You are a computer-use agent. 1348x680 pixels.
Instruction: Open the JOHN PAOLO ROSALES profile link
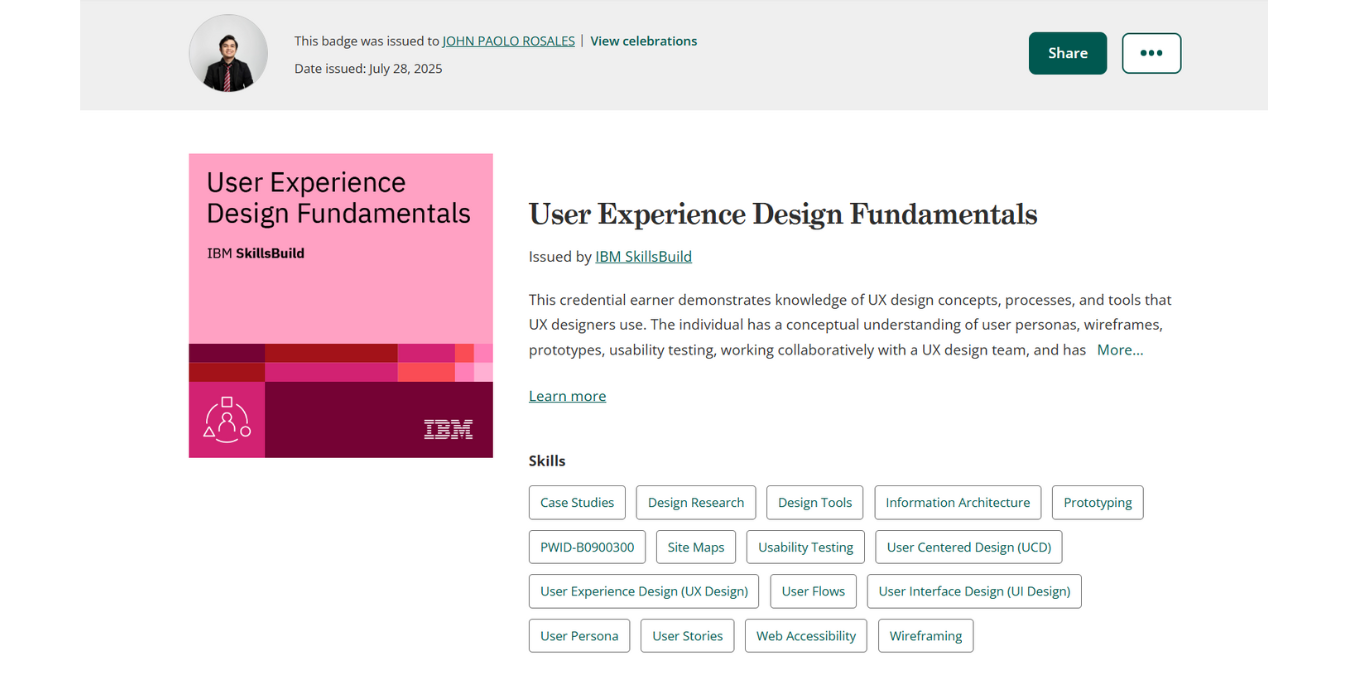coord(508,40)
